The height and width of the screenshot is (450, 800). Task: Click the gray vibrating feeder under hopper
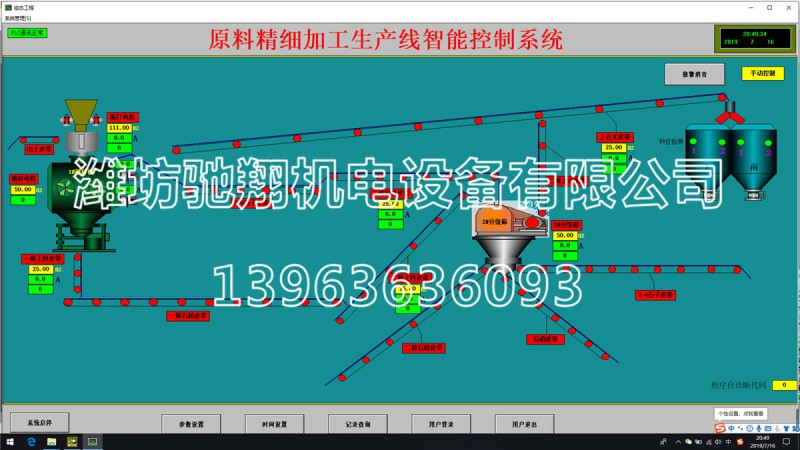coord(82,143)
